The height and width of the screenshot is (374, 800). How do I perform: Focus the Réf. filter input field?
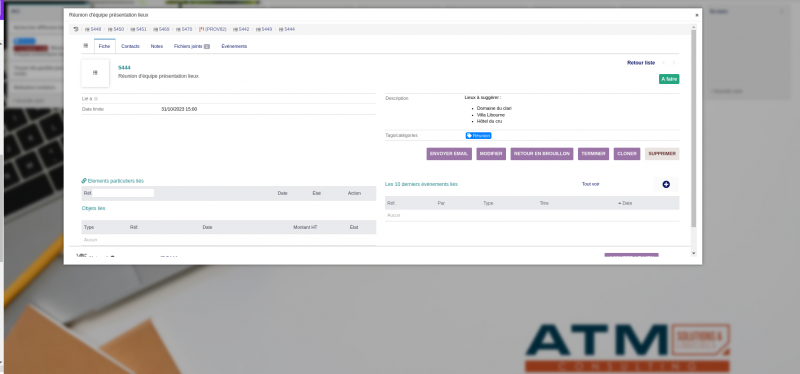(123, 193)
